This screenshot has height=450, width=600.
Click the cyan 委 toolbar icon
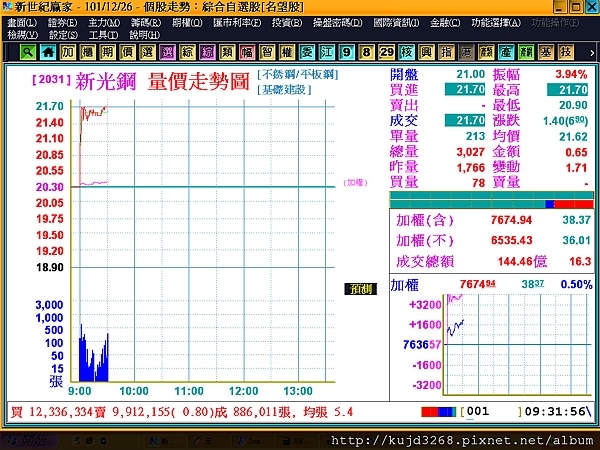pyautogui.click(x=307, y=52)
